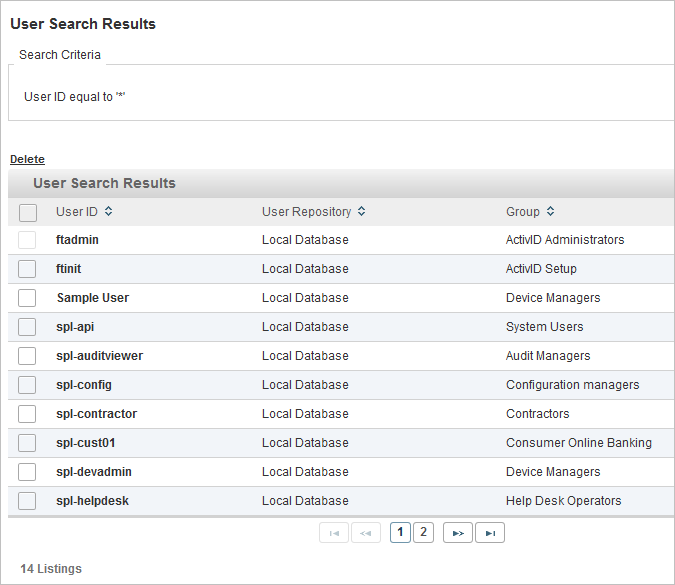The image size is (675, 585).
Task: Click ActivID Setup group cell
Action: click(x=541, y=269)
